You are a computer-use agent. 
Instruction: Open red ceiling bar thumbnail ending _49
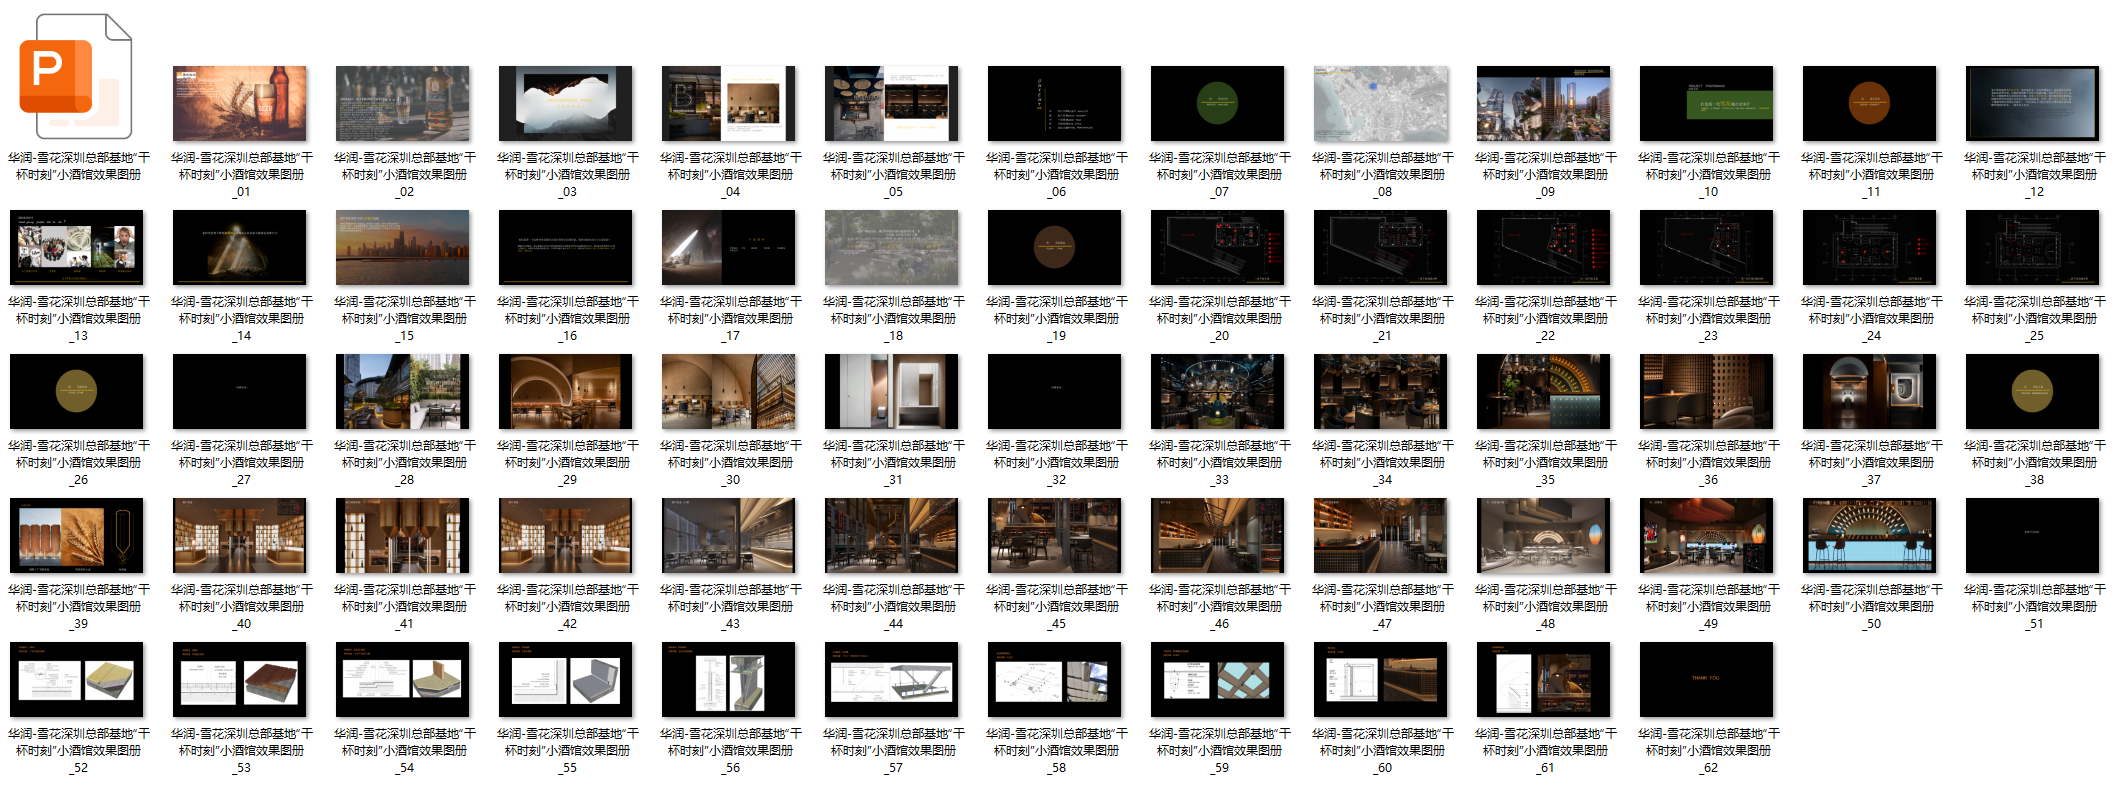point(1707,536)
